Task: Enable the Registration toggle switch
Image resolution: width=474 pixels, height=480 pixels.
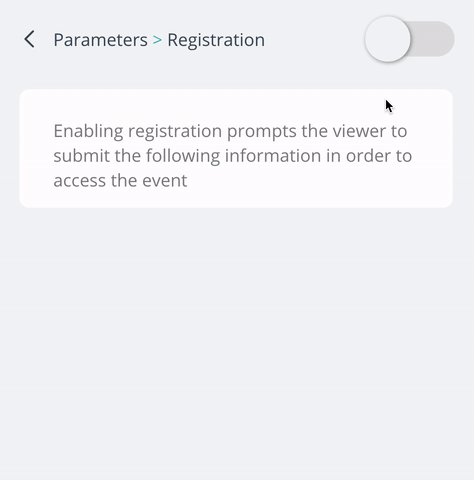Action: tap(409, 39)
